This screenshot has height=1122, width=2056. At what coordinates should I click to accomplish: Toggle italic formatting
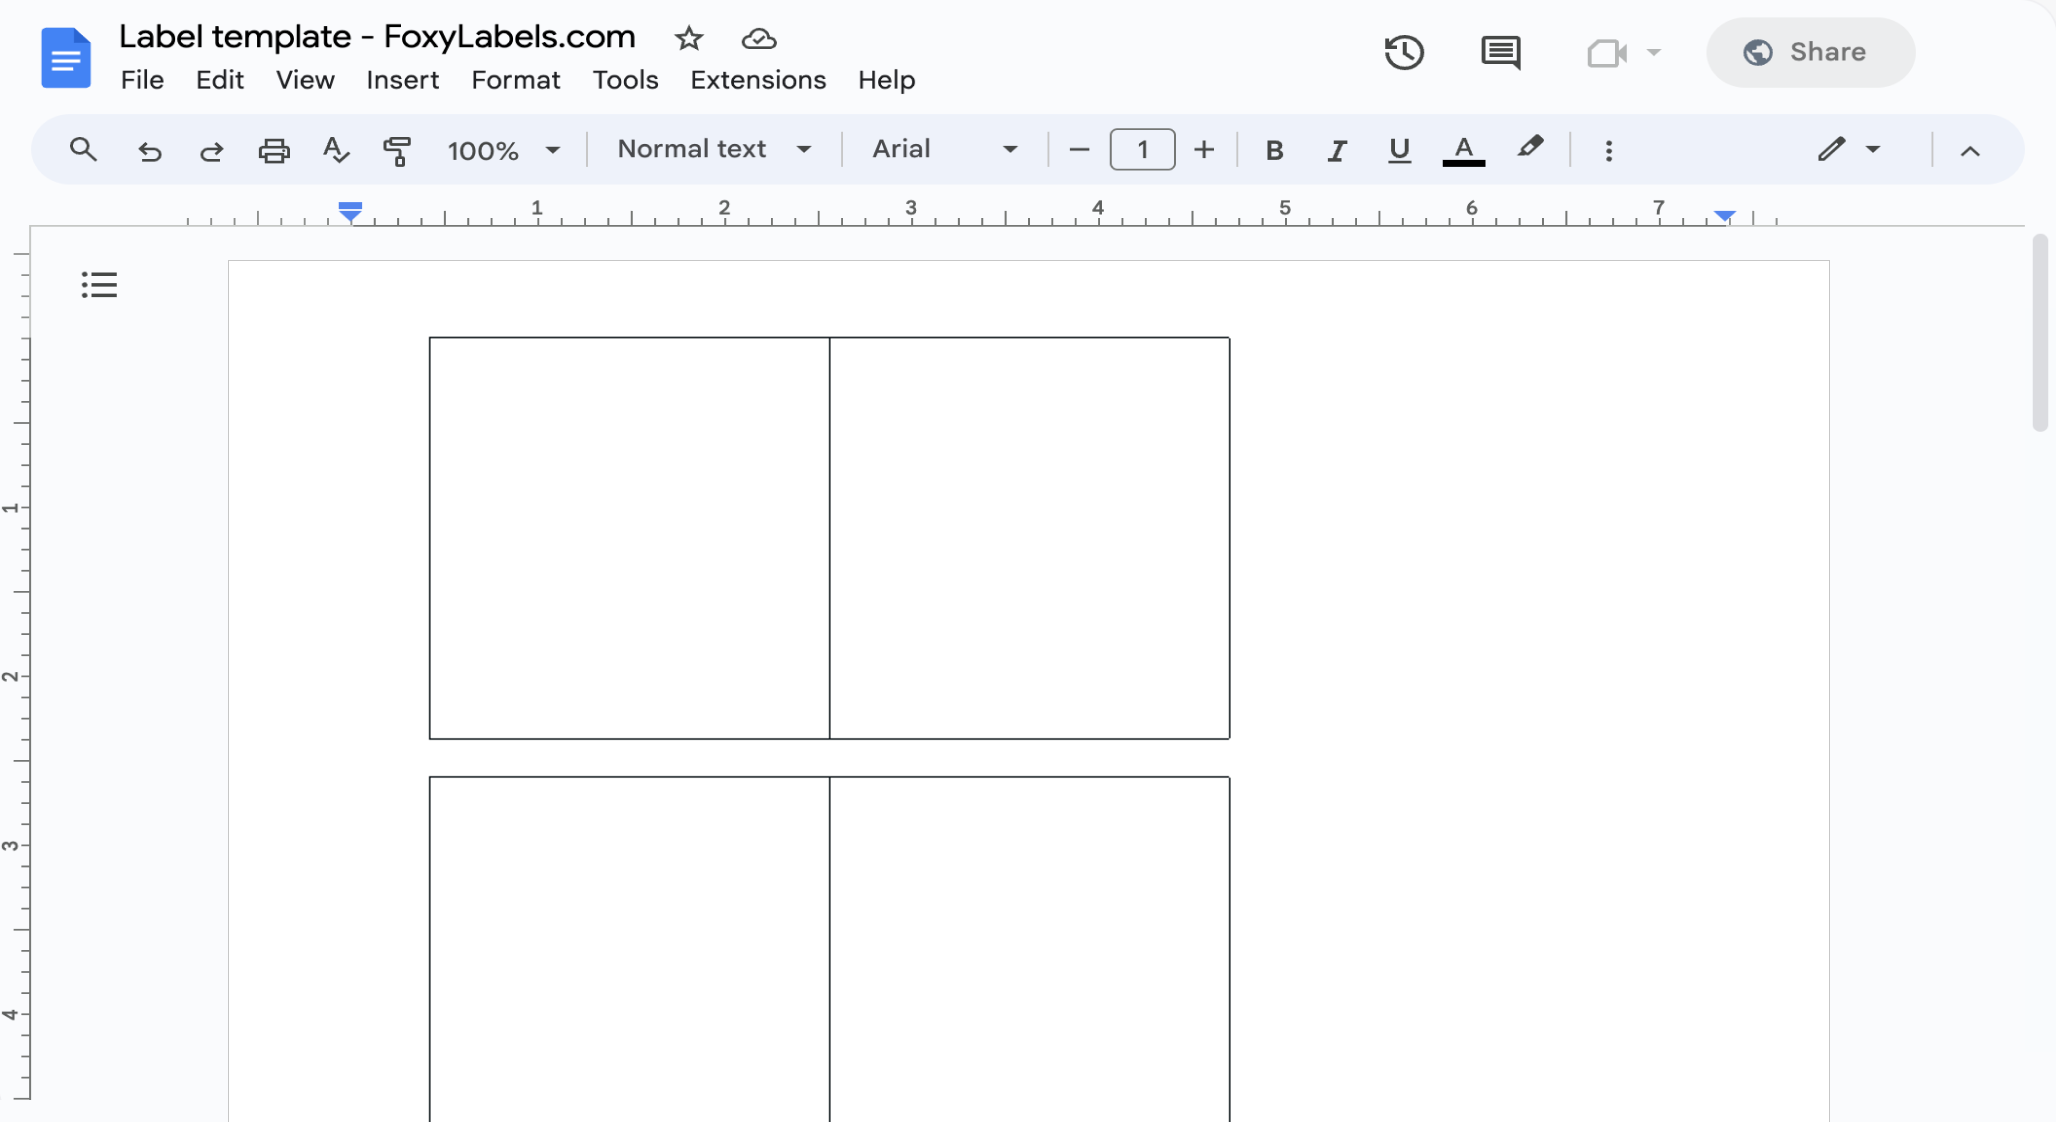coord(1336,150)
